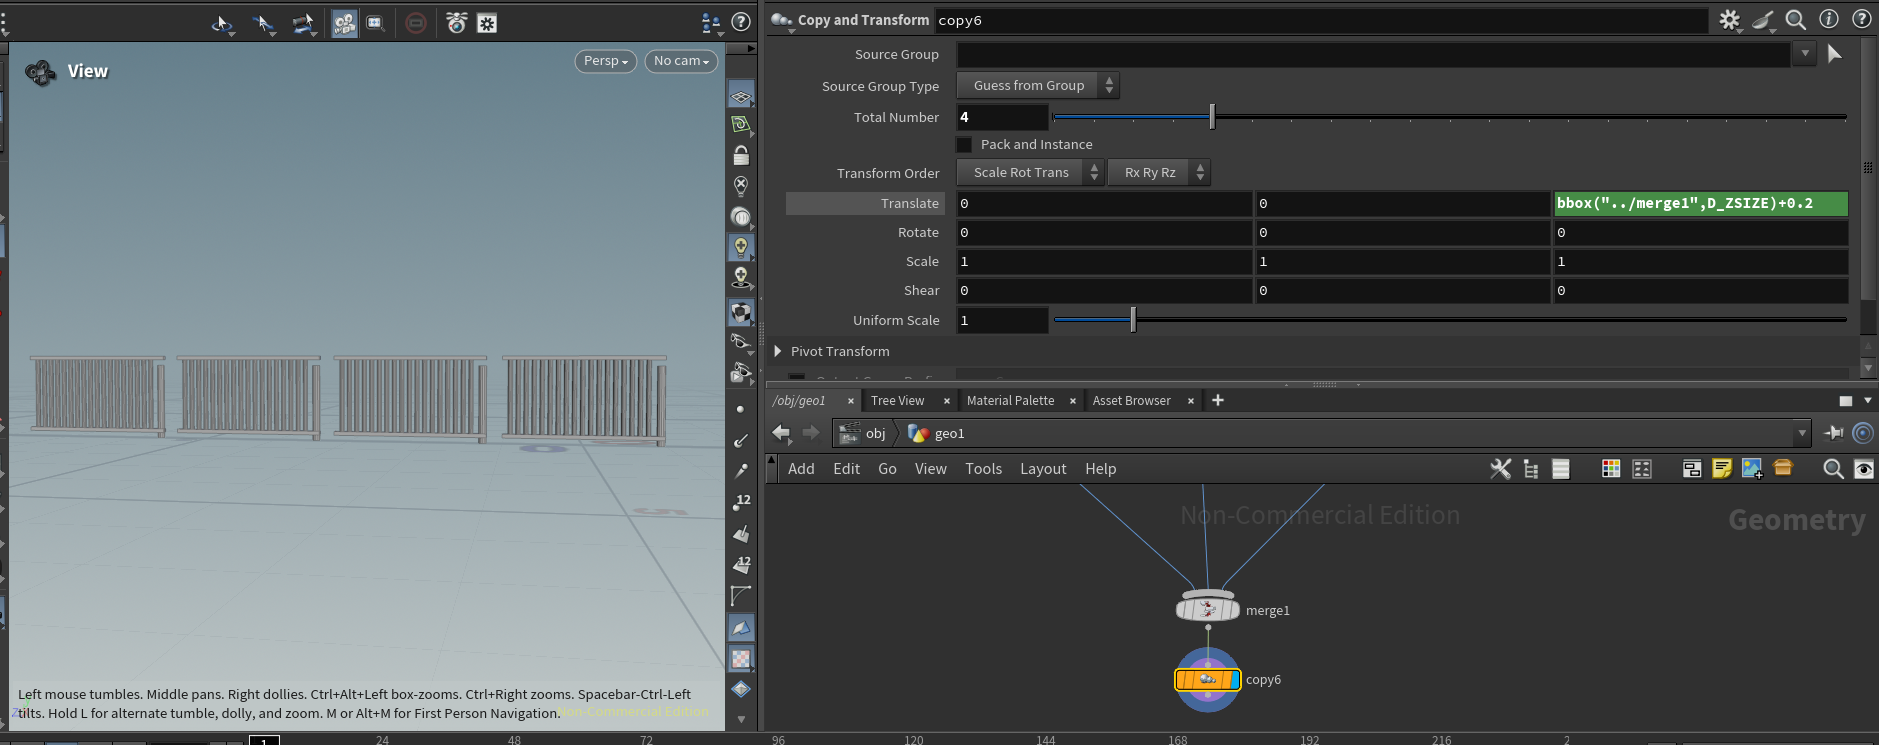Open the Persp viewport menu

[606, 61]
